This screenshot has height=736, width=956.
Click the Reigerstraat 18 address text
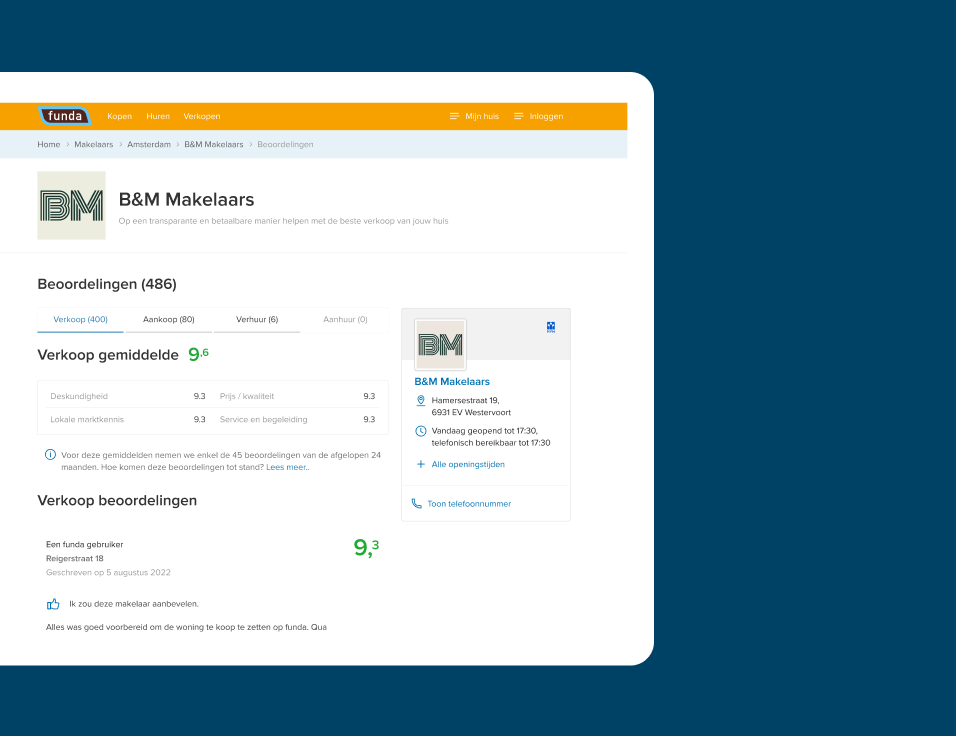75,559
